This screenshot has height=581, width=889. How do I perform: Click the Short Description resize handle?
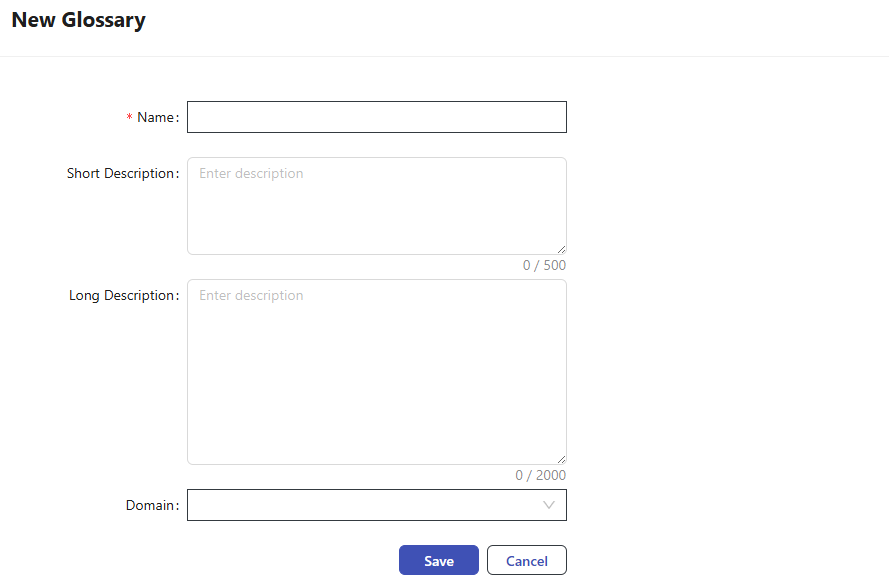tap(561, 249)
